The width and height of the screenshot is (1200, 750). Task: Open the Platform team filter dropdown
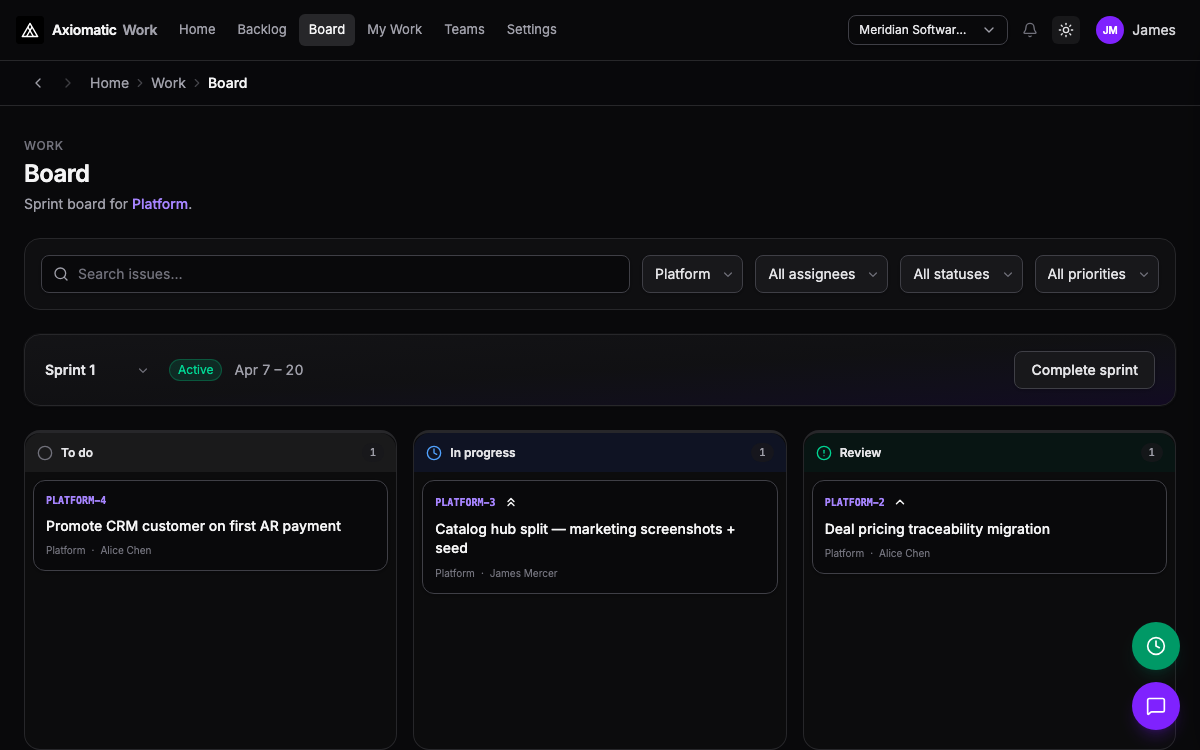[x=692, y=274]
